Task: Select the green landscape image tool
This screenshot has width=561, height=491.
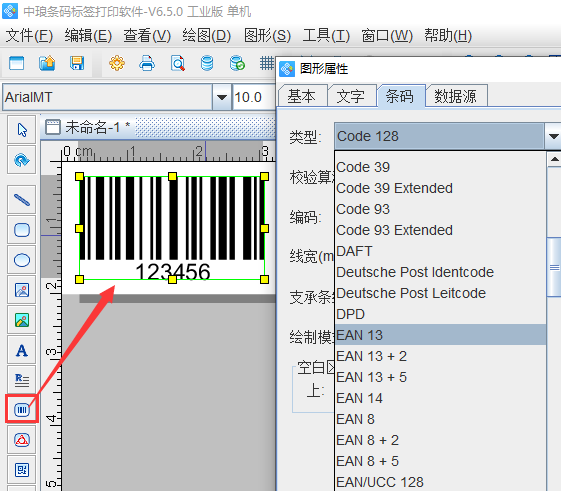Action: (22, 320)
